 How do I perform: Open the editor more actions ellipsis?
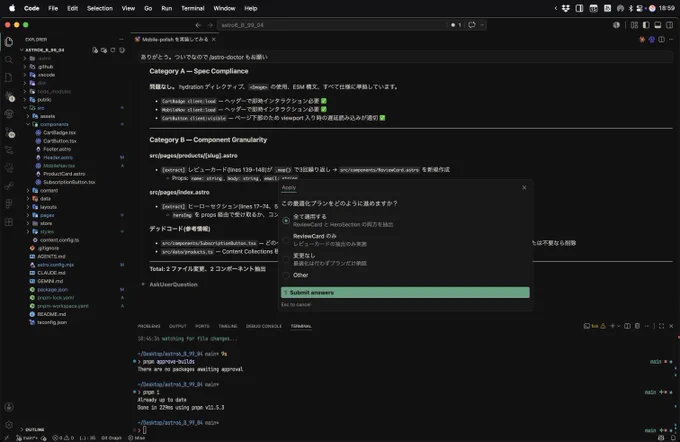[671, 39]
